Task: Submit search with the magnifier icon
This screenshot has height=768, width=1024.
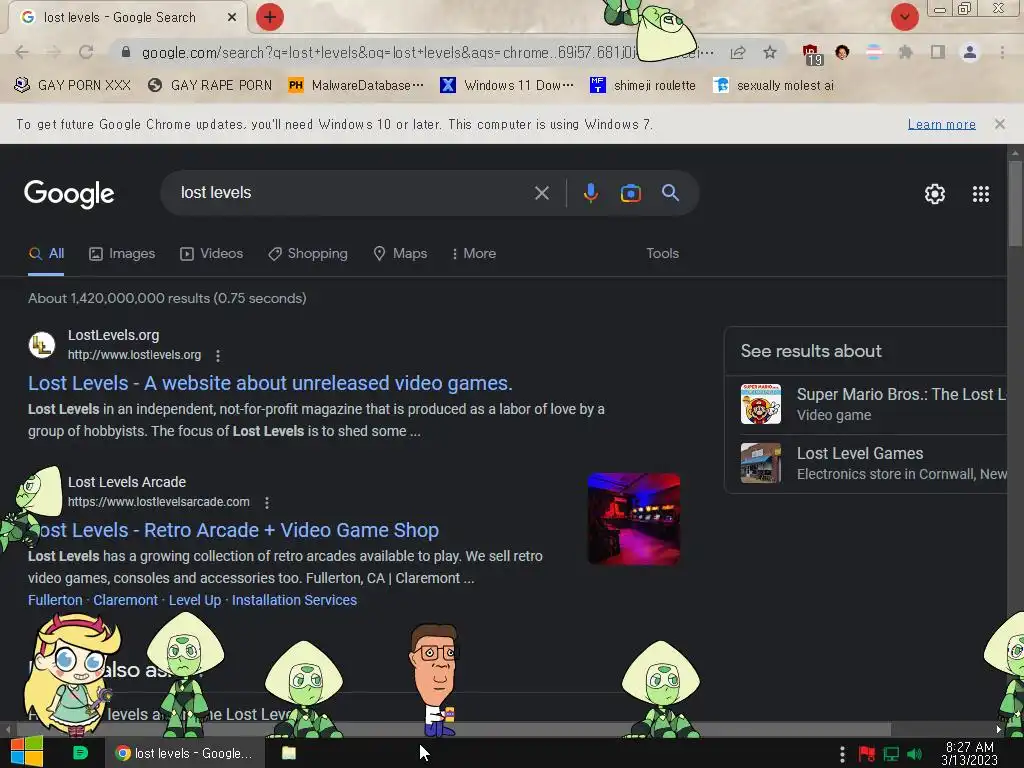Action: pyautogui.click(x=670, y=193)
